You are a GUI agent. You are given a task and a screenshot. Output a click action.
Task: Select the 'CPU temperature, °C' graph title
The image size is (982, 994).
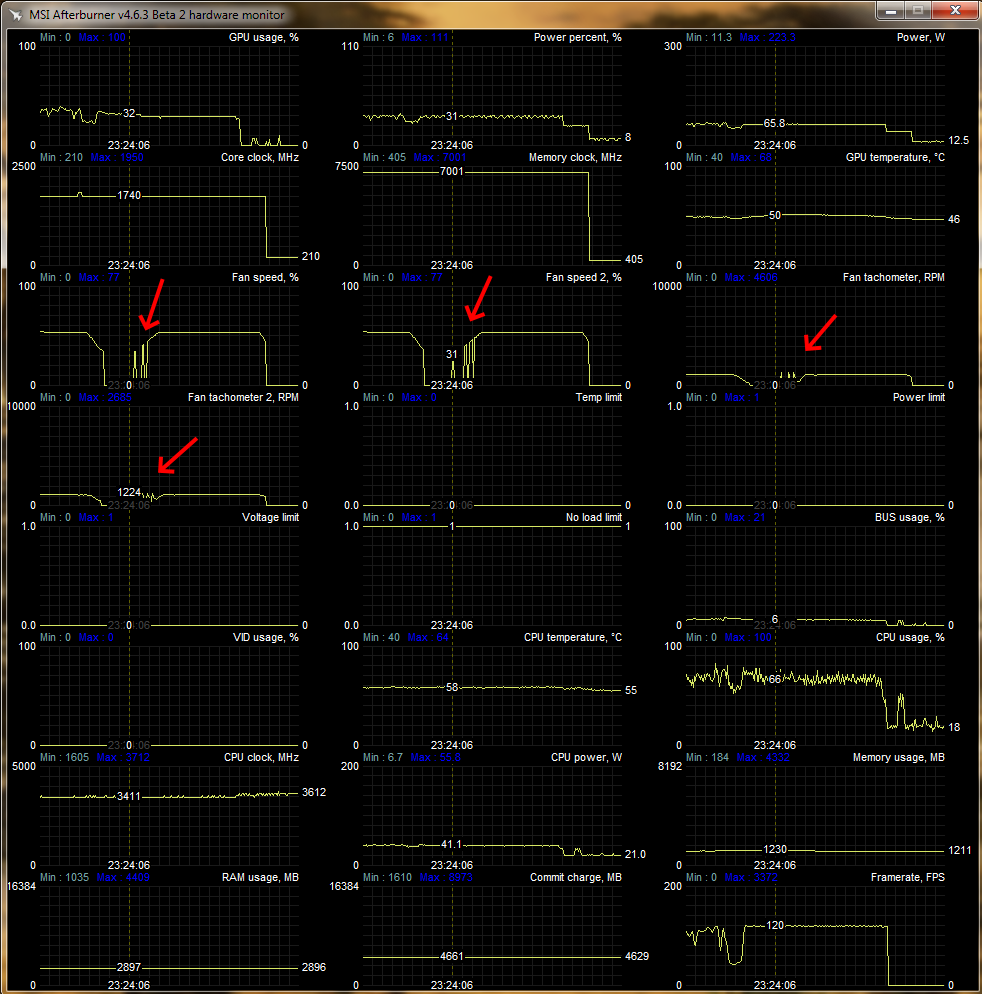573,637
